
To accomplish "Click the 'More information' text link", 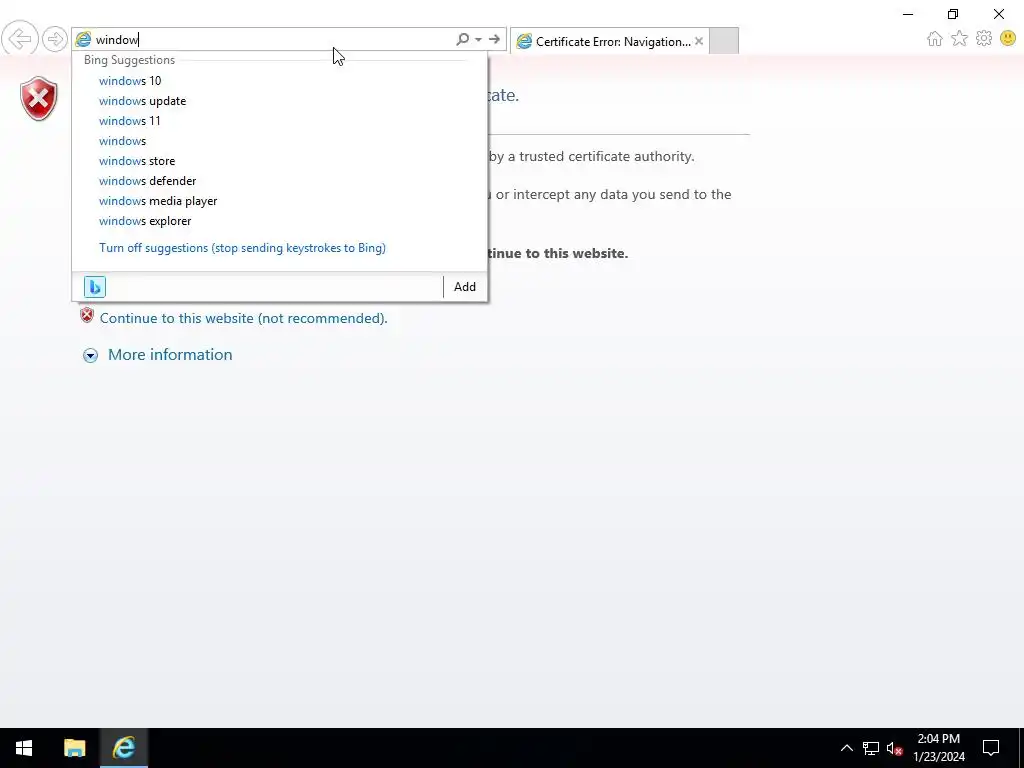I will tap(170, 355).
